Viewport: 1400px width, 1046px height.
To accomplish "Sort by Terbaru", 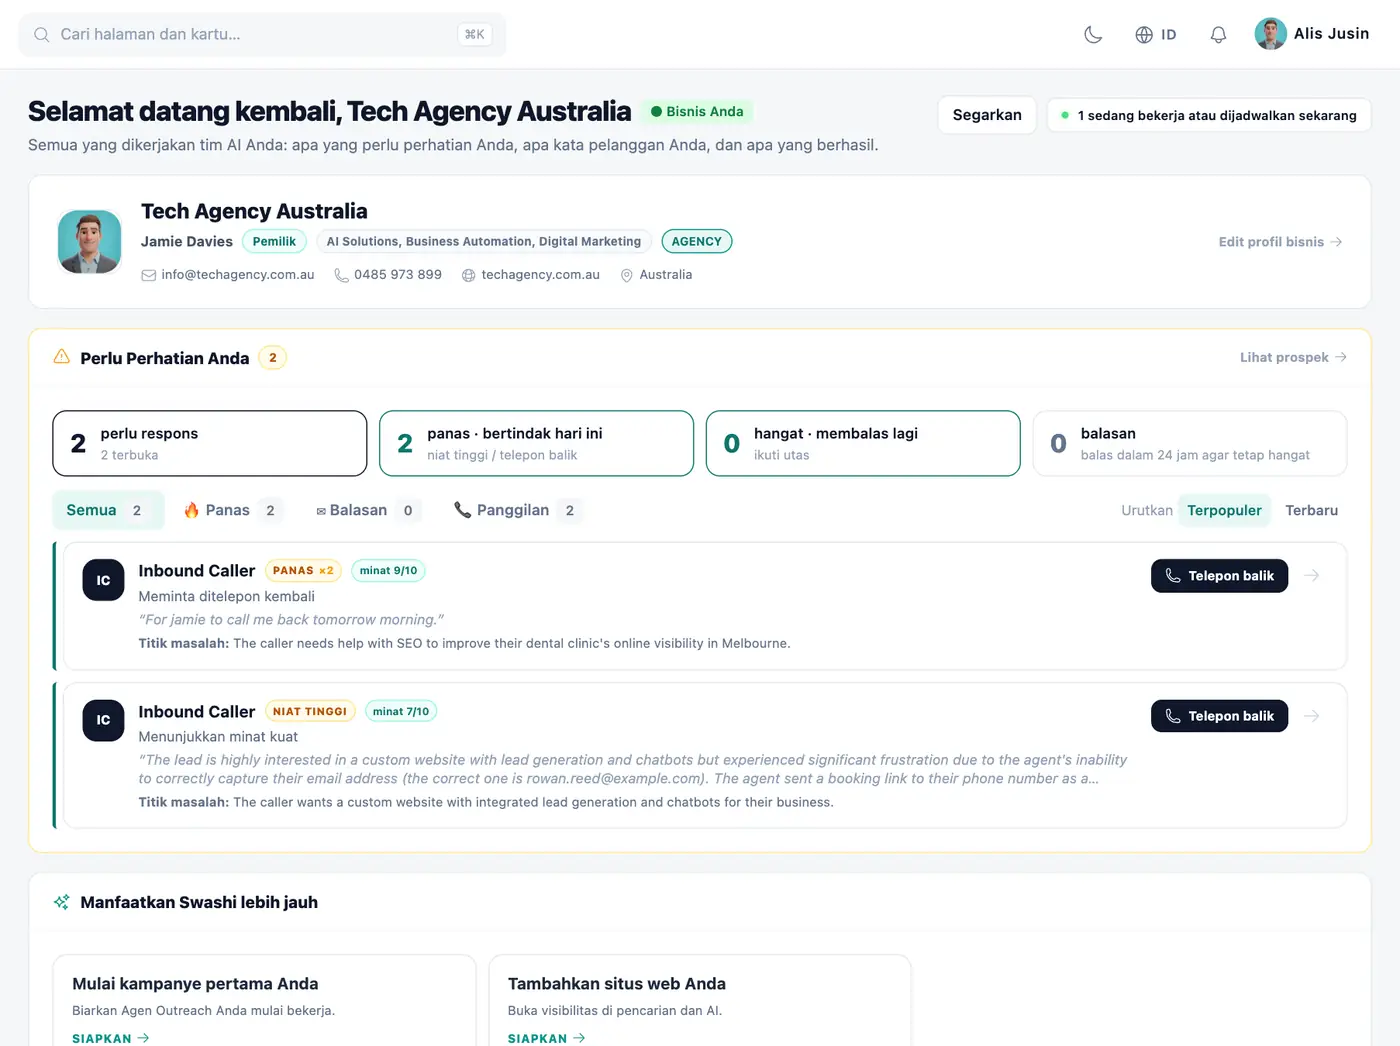I will (1311, 510).
